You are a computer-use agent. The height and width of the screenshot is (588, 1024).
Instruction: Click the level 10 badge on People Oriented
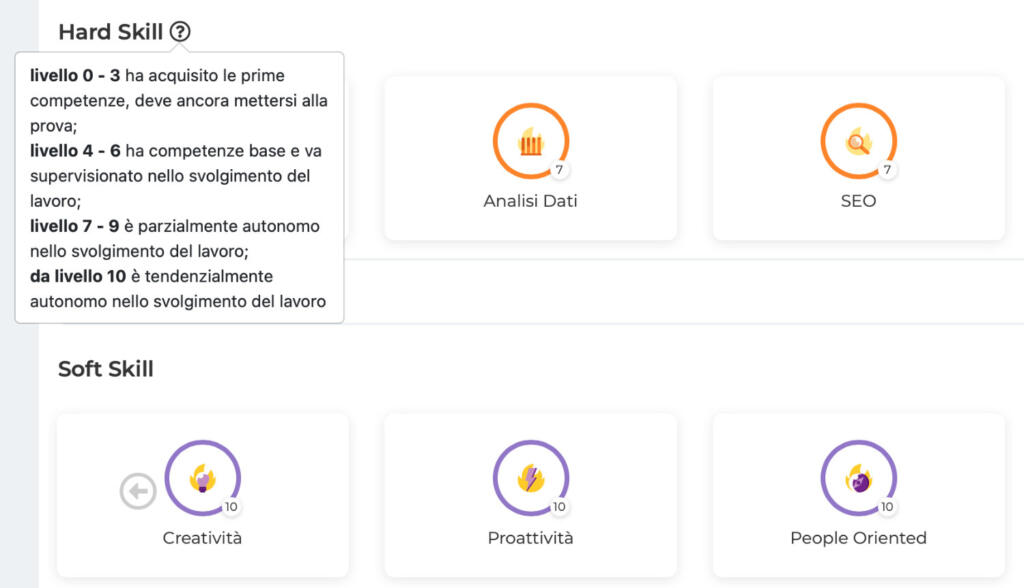[x=887, y=507]
